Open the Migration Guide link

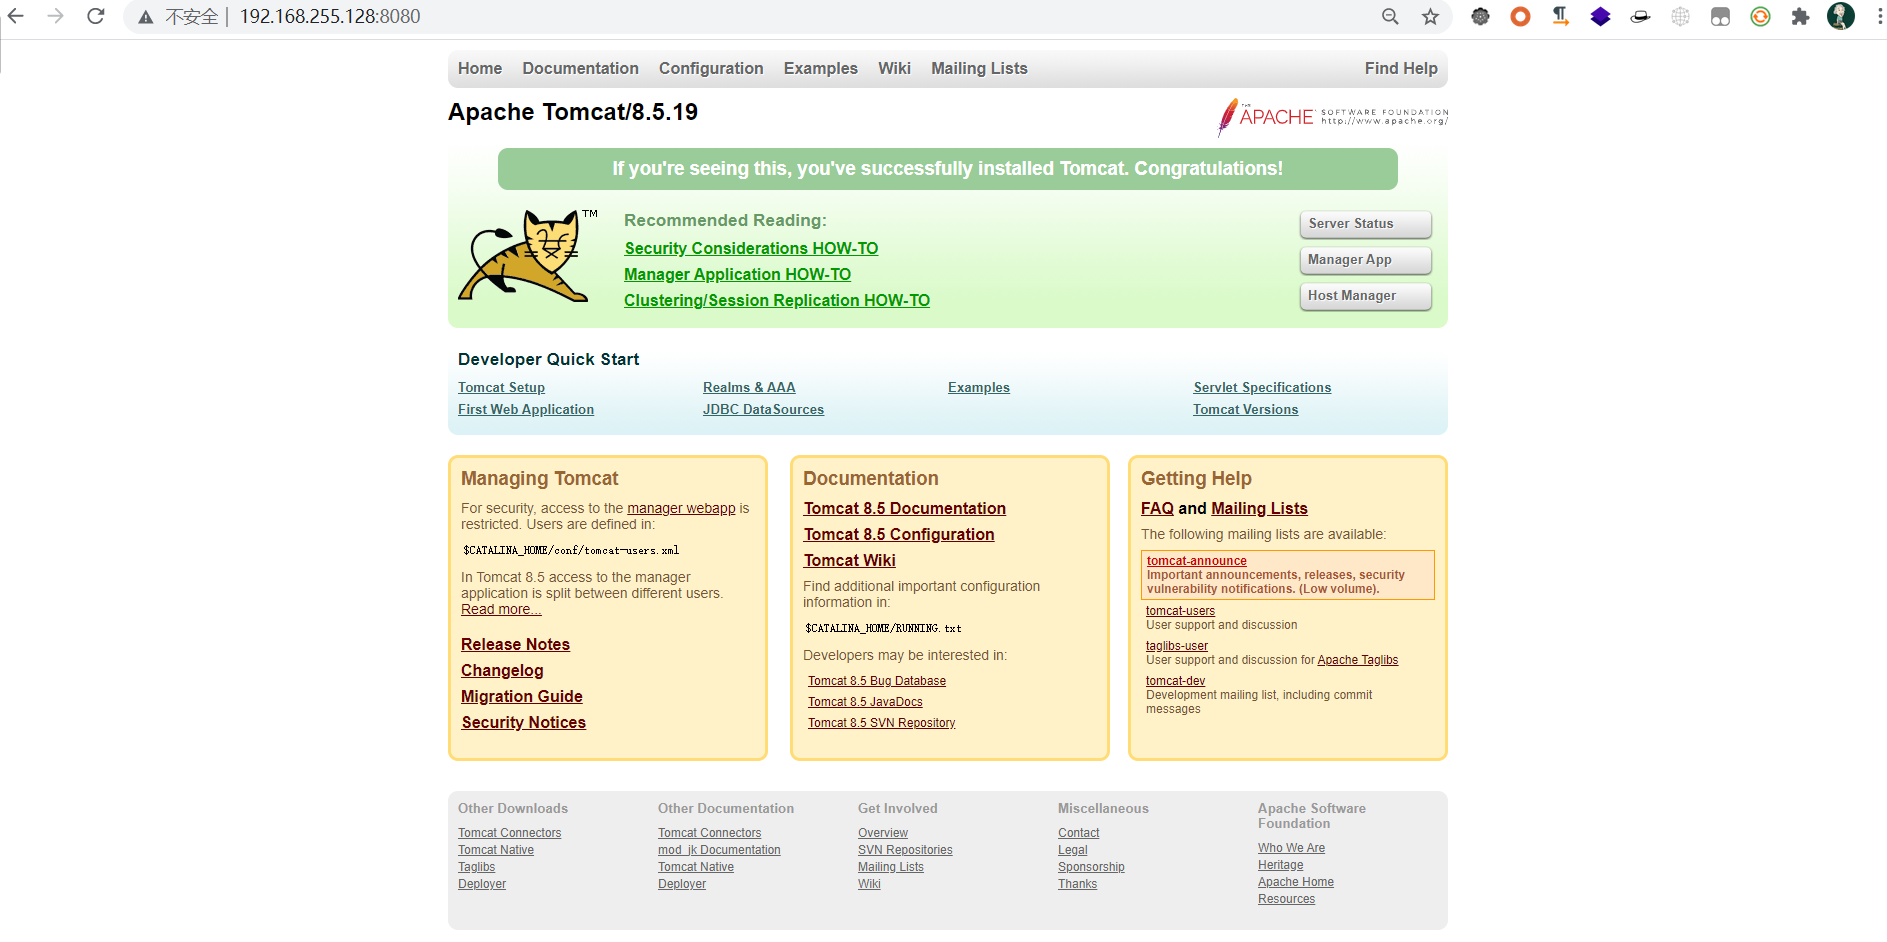point(521,696)
